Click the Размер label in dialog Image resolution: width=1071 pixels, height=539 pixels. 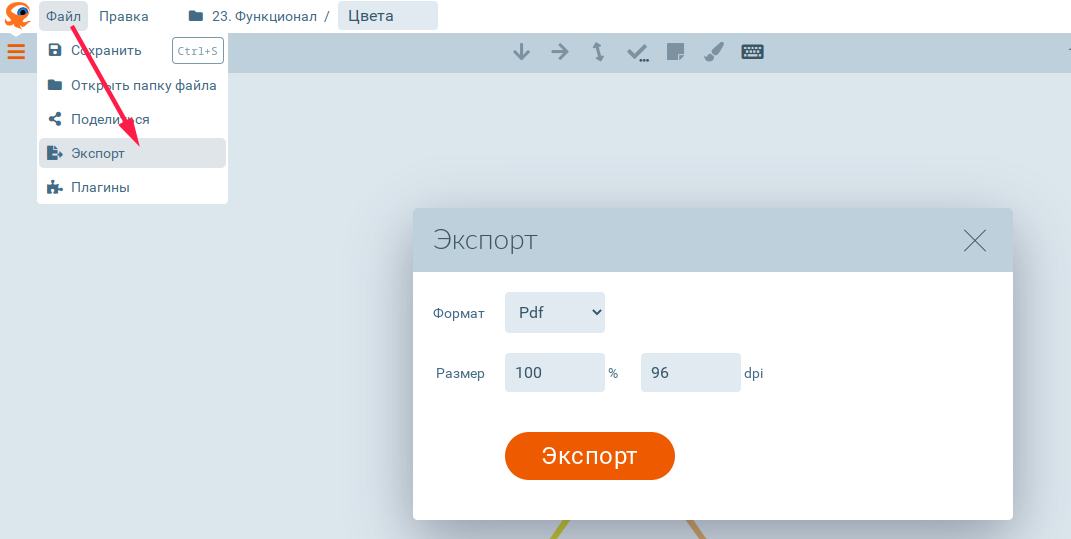click(460, 374)
